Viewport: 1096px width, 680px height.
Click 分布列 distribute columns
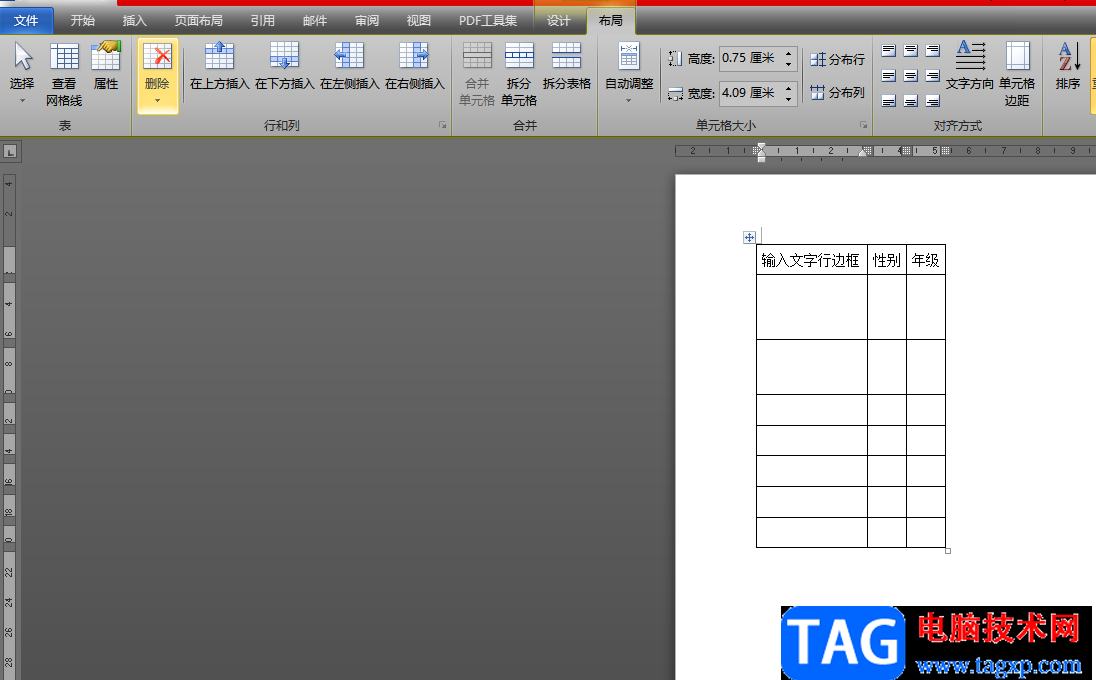click(x=837, y=92)
